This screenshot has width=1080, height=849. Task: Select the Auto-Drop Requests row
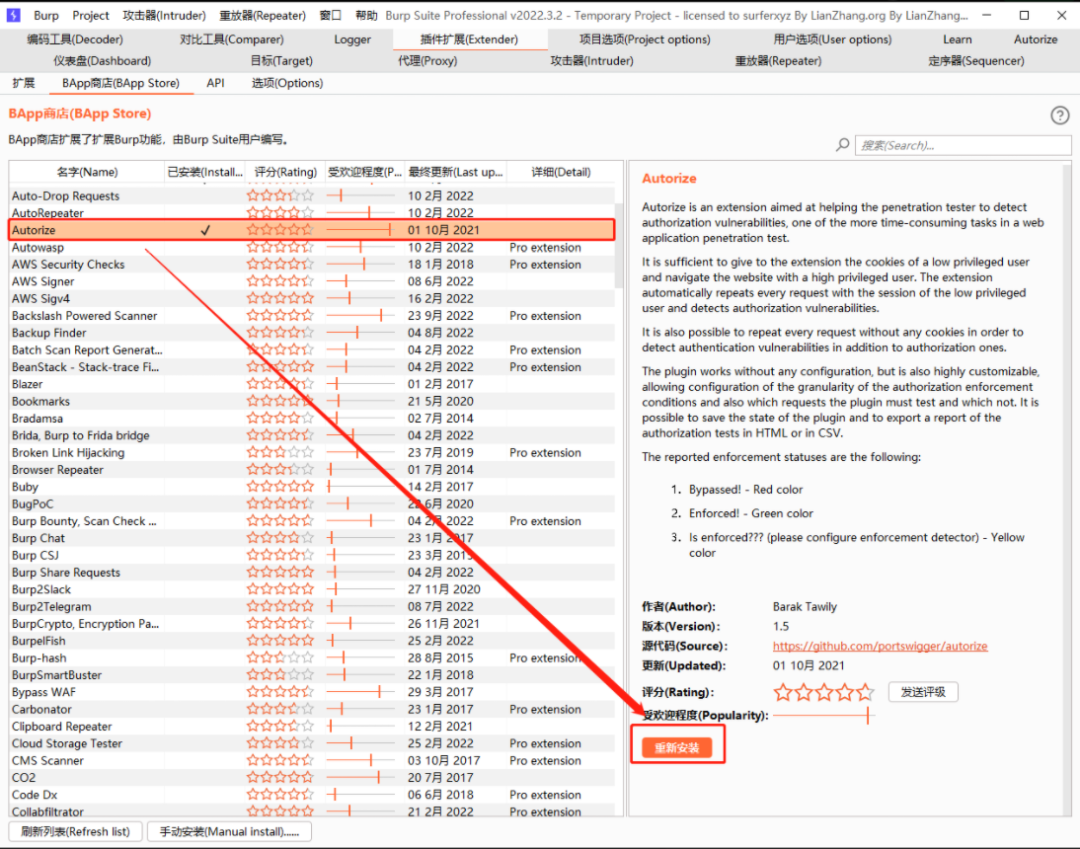coord(312,196)
